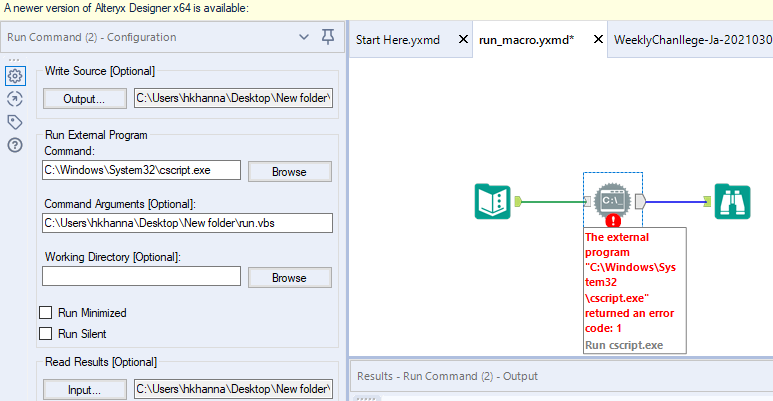This screenshot has height=401, width=773.
Task: Switch to the Start Here.yxmd tab
Action: pyautogui.click(x=397, y=40)
